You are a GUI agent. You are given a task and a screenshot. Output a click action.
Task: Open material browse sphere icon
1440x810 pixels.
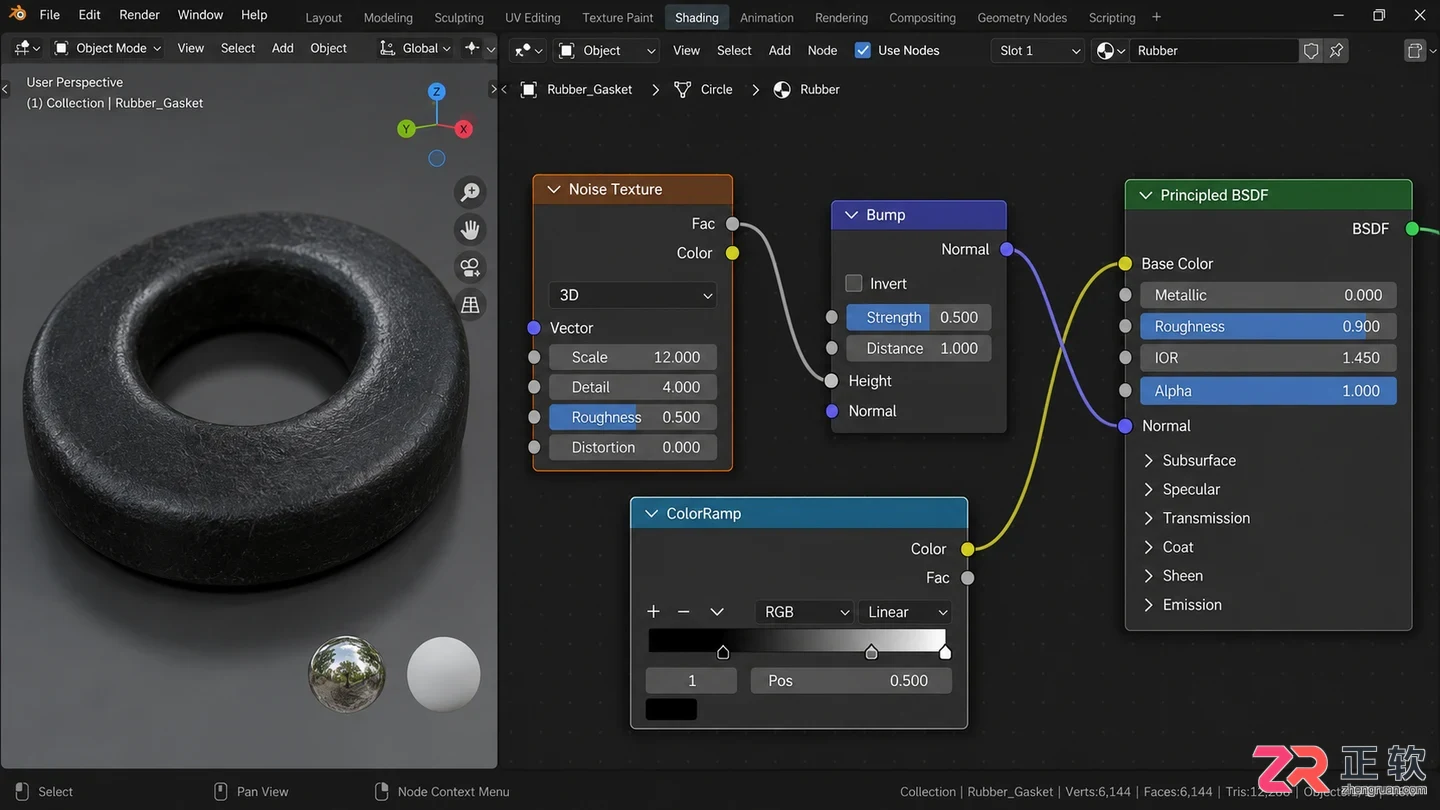[1110, 50]
